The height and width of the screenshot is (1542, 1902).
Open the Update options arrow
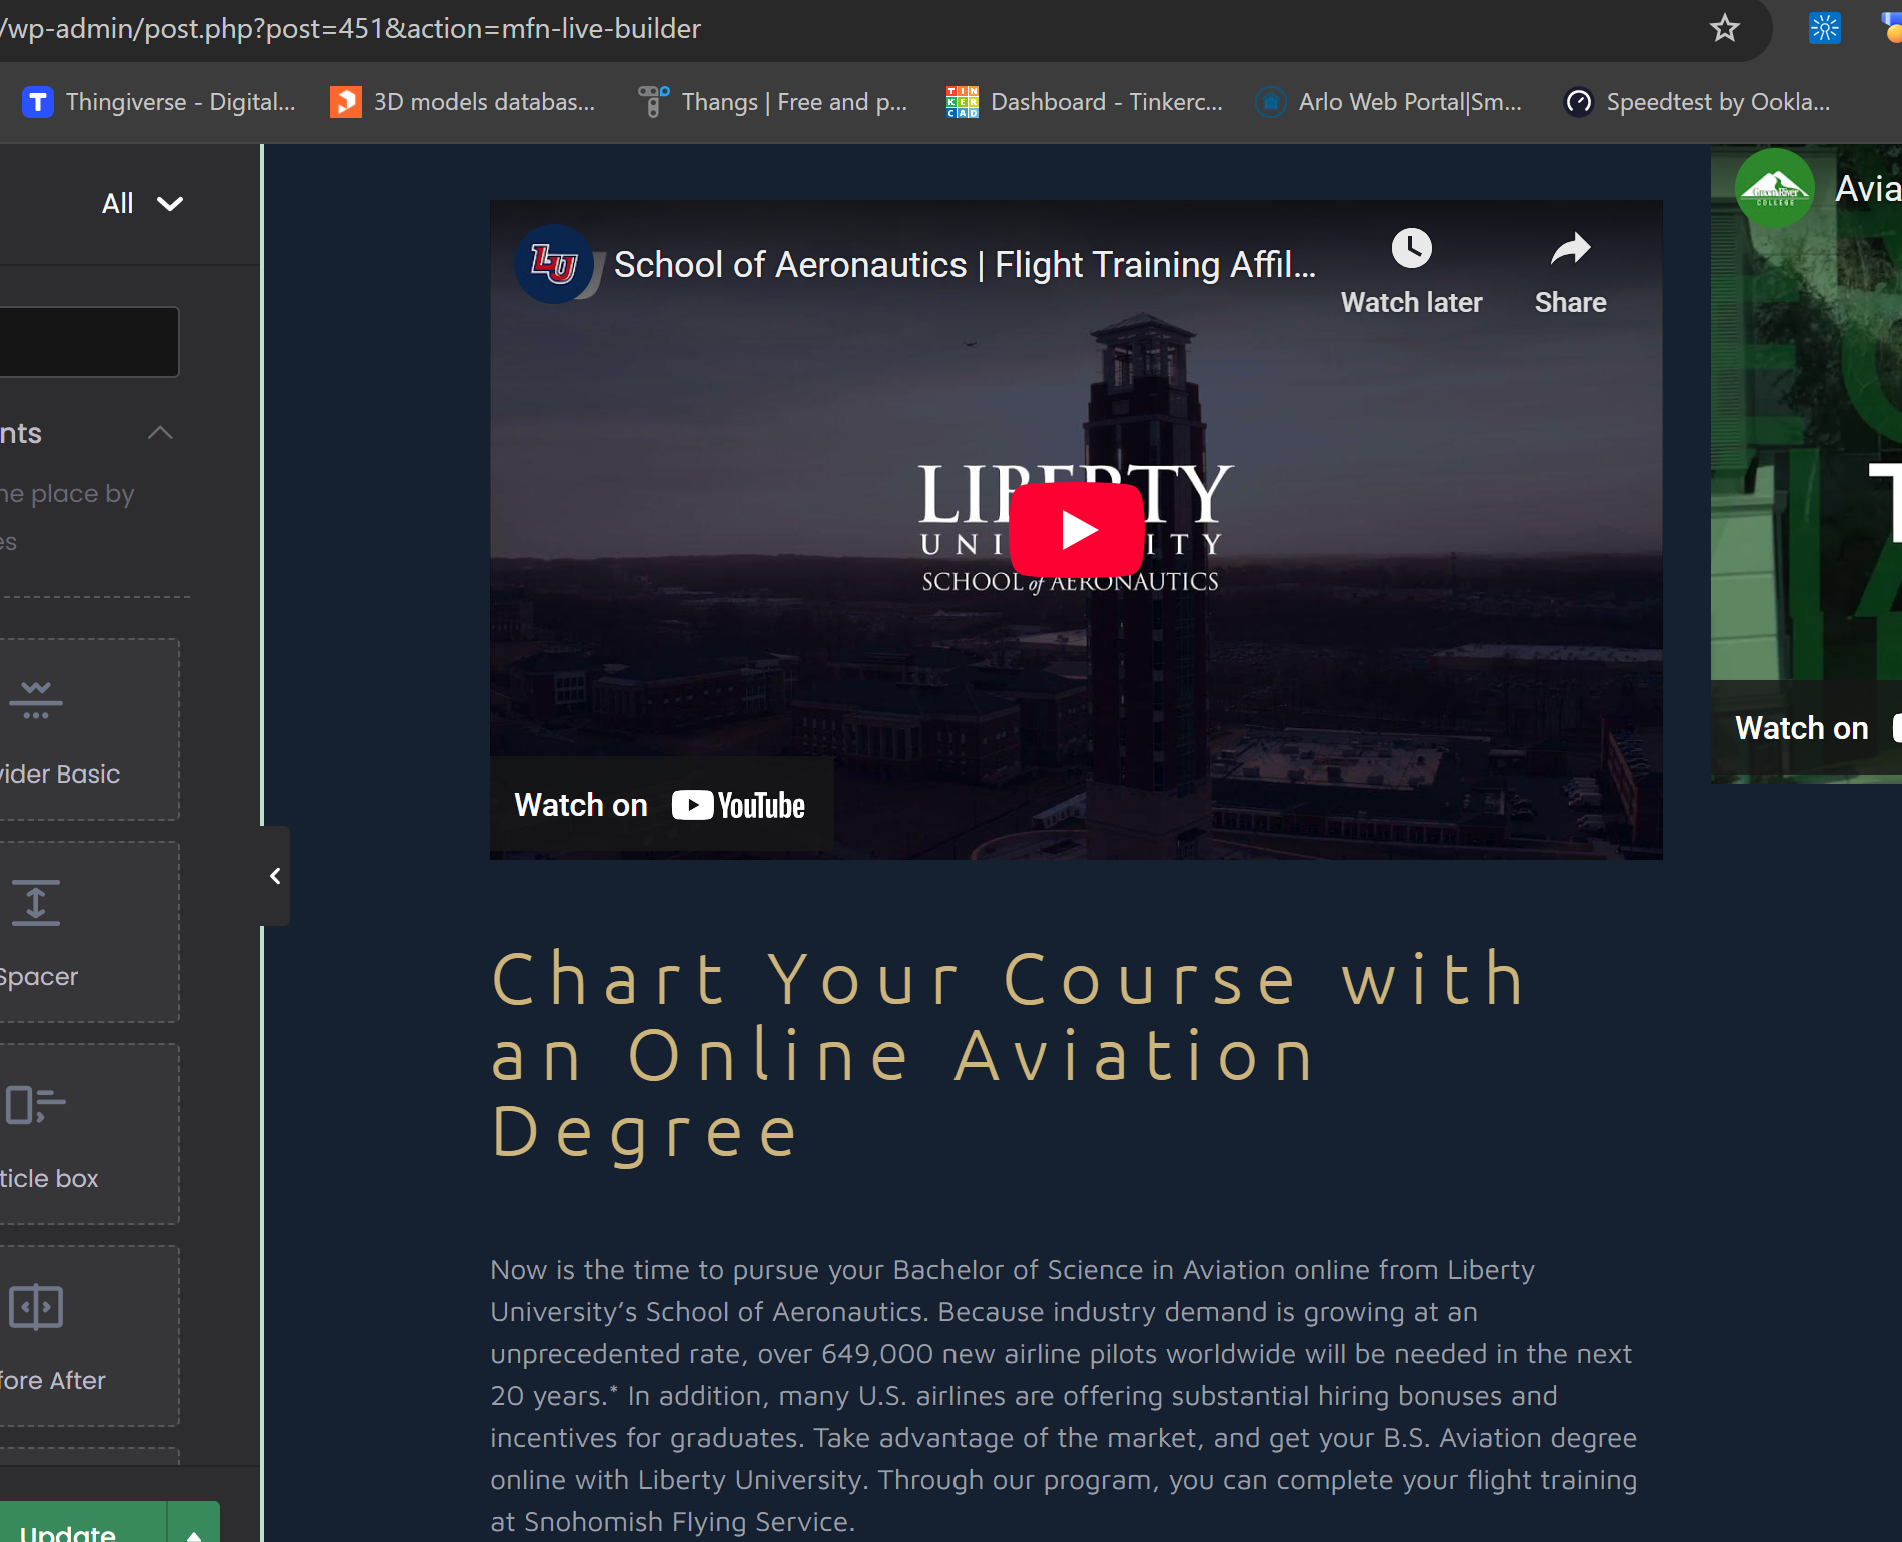194,1530
